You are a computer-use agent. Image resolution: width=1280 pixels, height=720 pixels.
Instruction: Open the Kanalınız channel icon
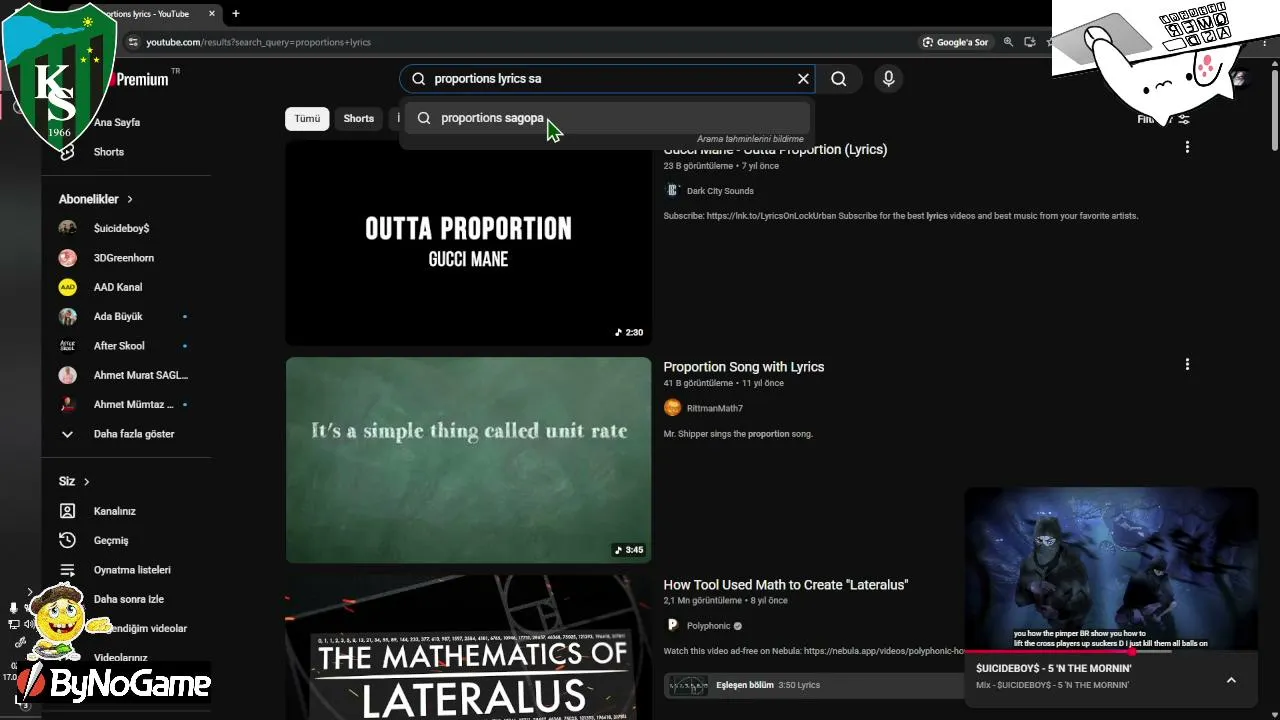[x=67, y=511]
